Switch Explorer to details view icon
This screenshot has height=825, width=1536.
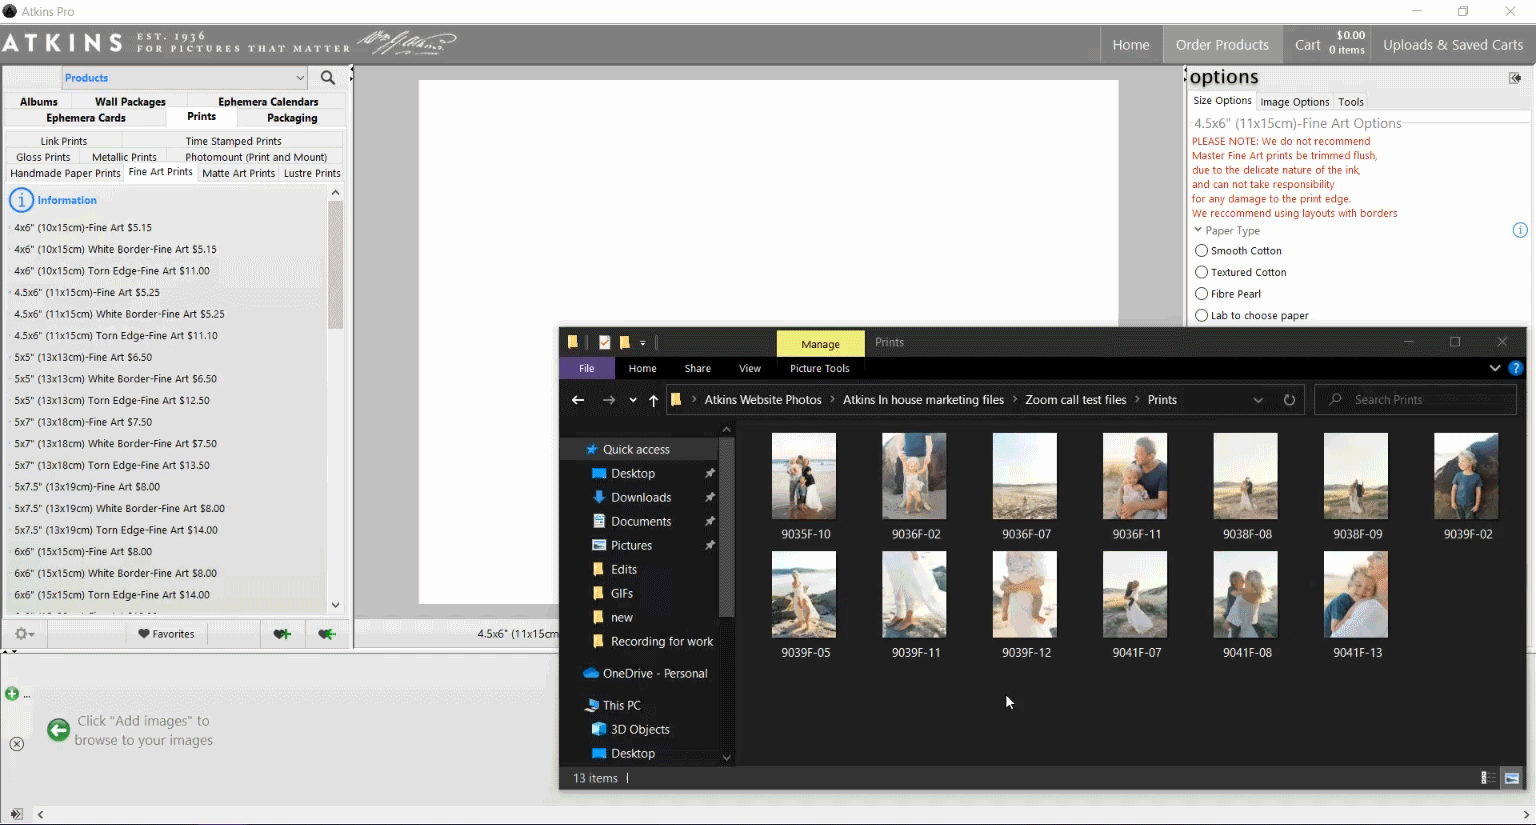tap(1488, 778)
